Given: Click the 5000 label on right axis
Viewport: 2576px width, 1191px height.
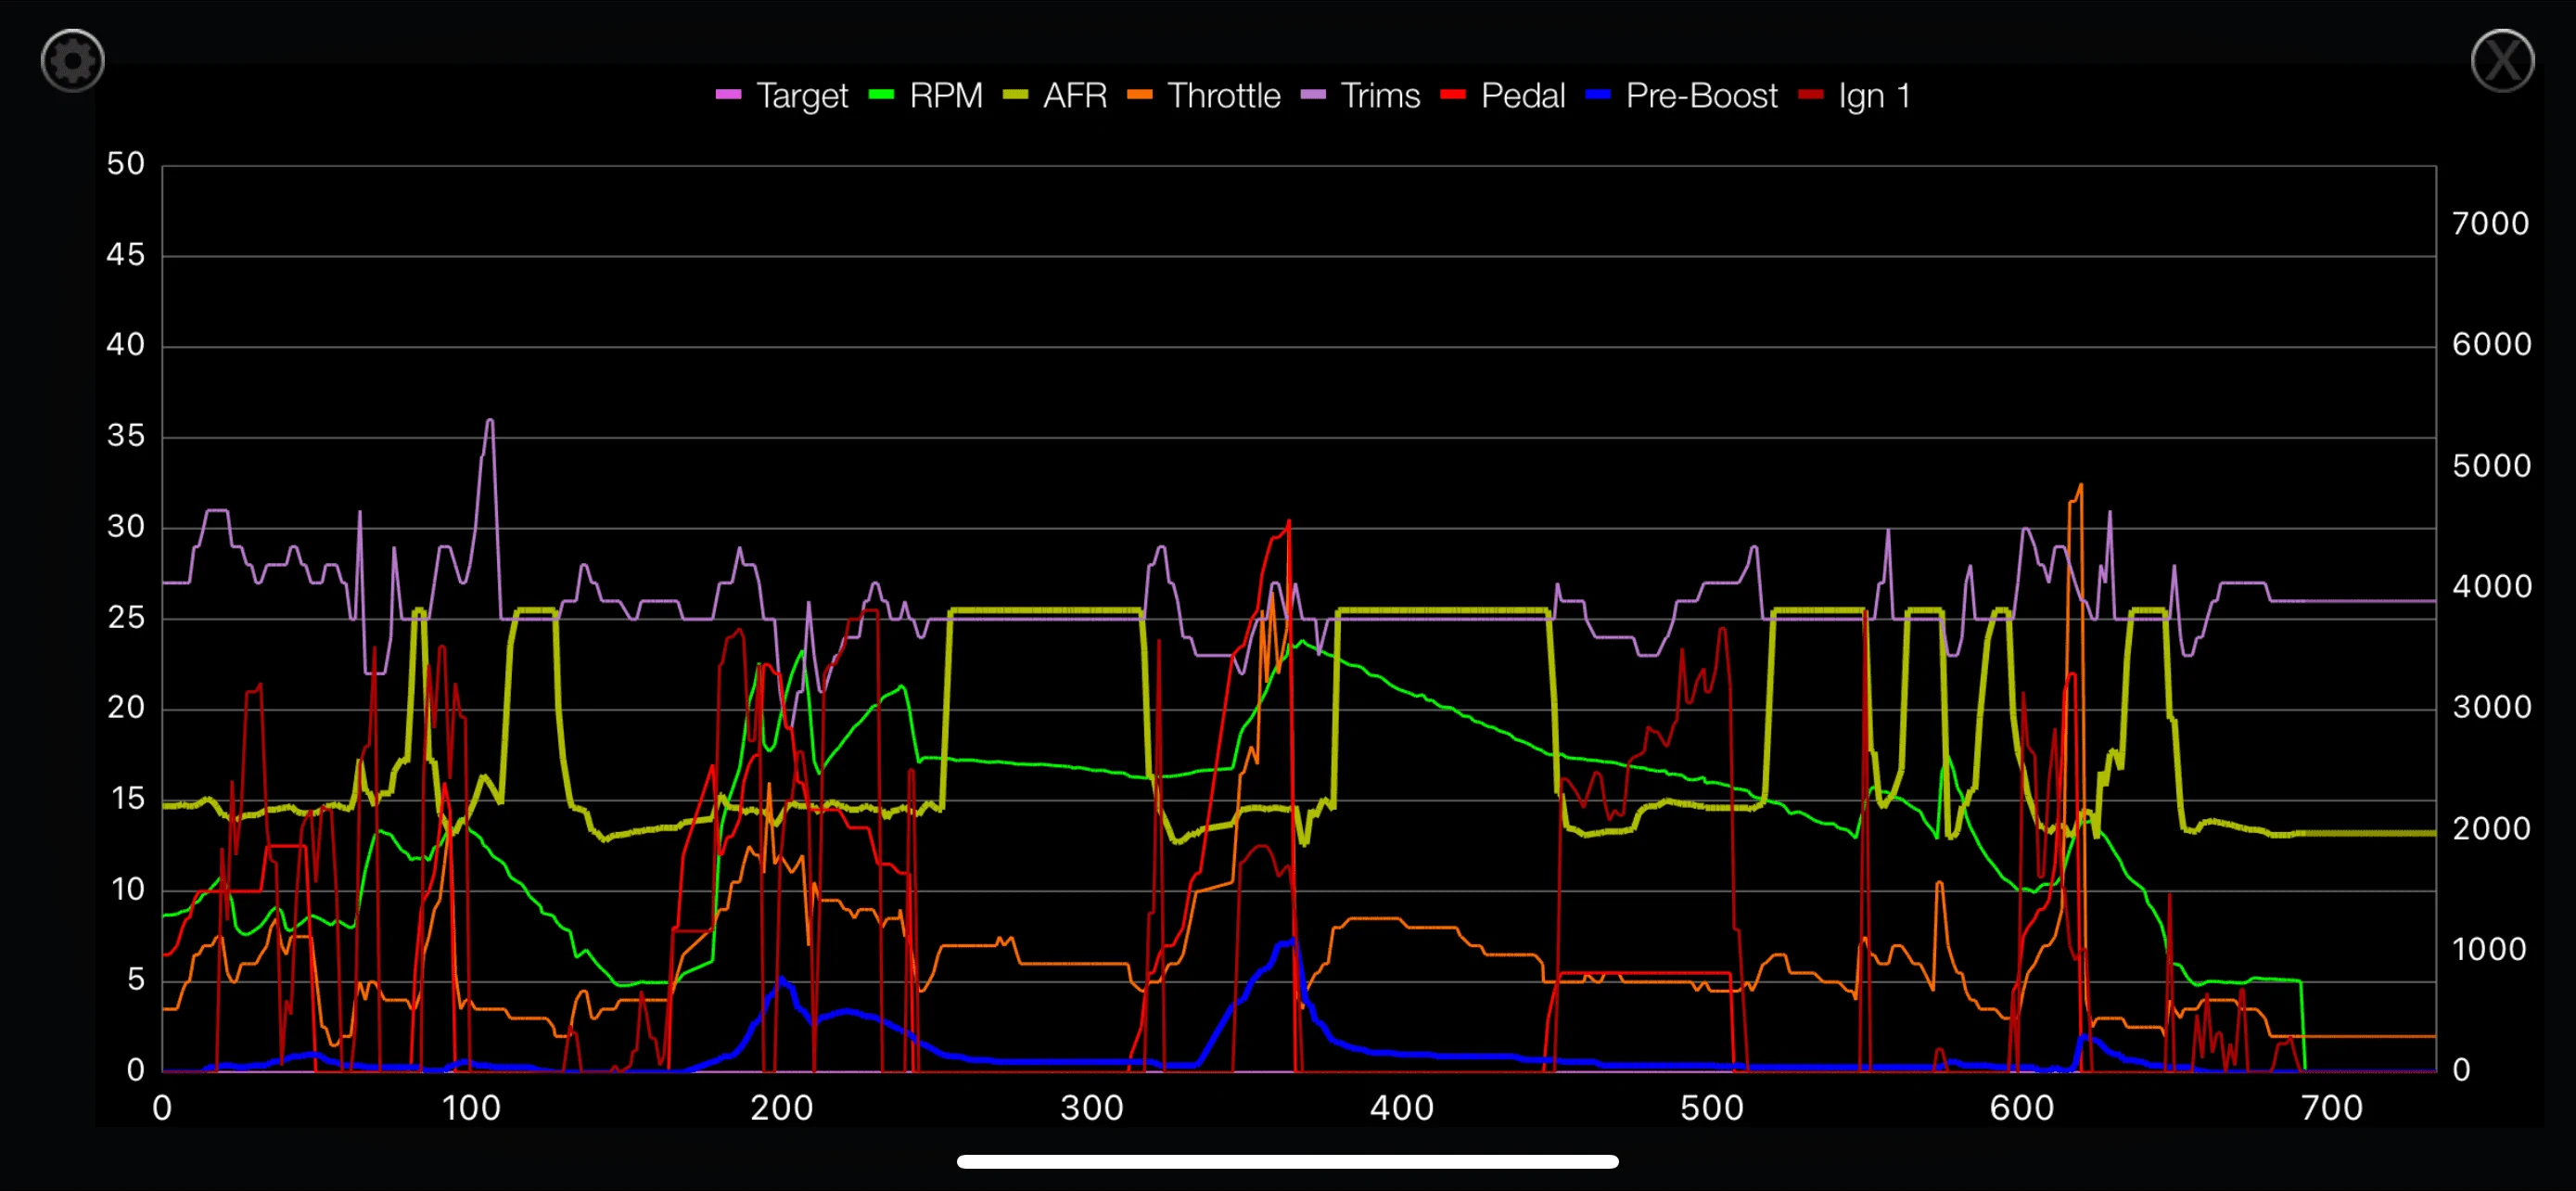Looking at the screenshot, I should pos(2491,465).
